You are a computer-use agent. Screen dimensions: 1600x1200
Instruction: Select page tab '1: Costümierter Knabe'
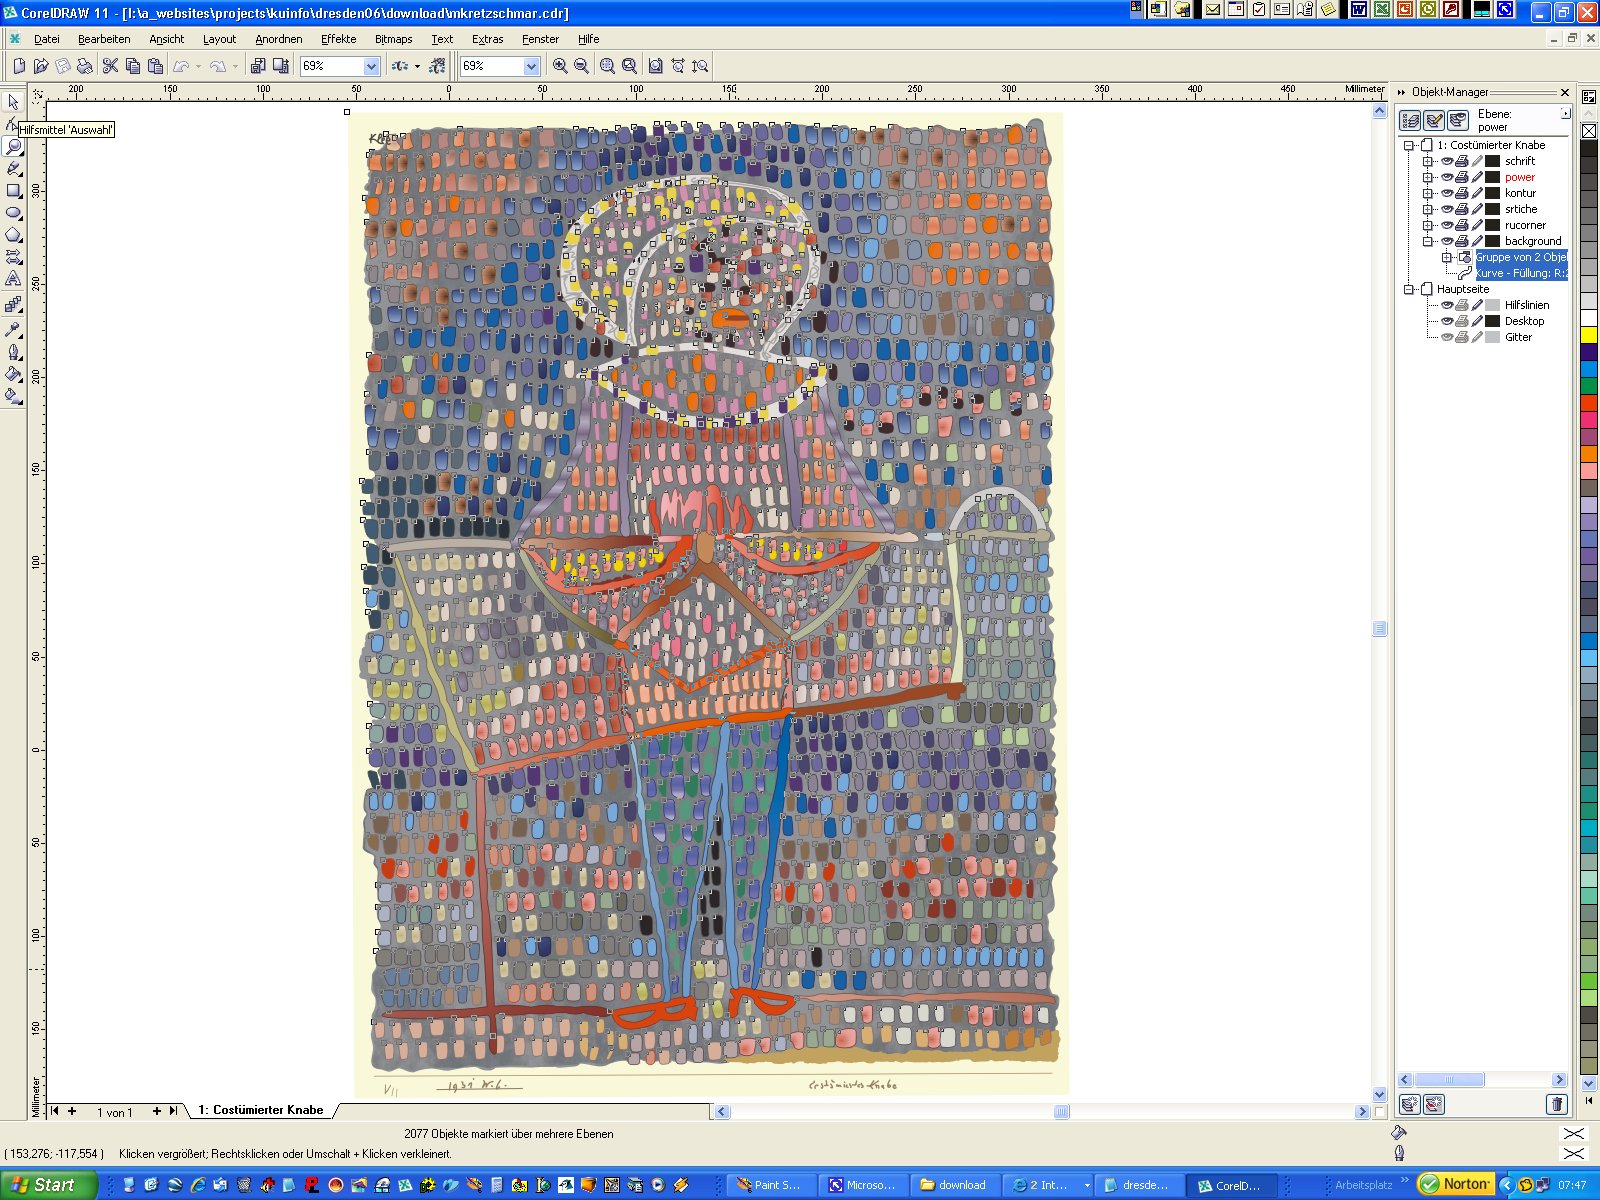coord(261,1110)
